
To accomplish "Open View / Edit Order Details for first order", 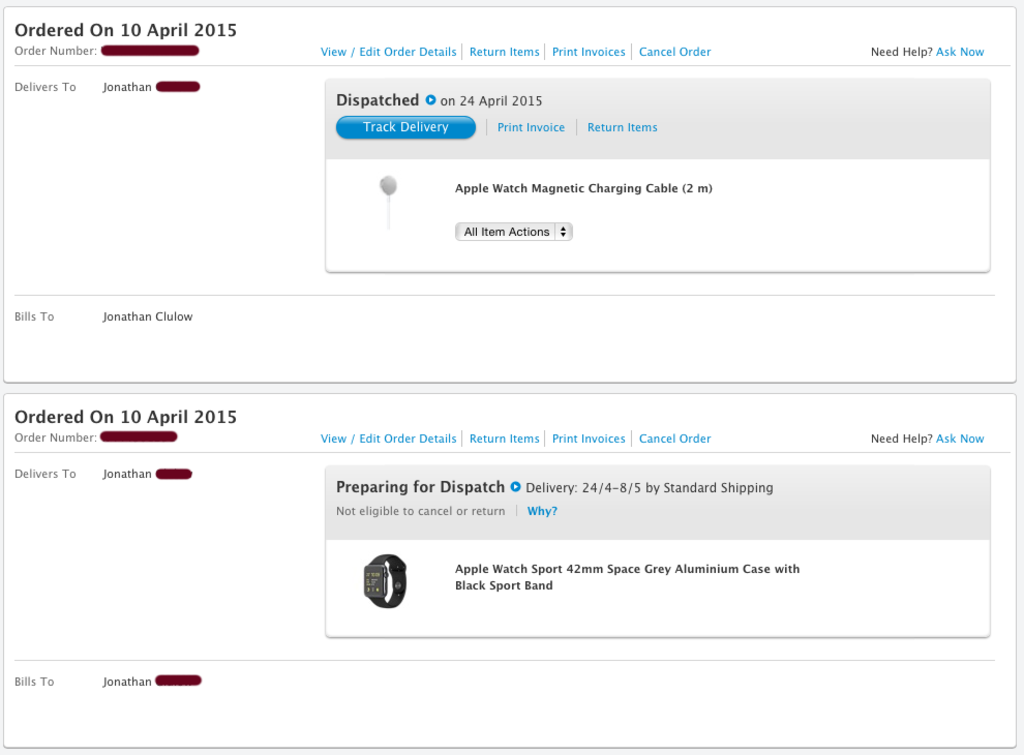I will click(x=388, y=52).
